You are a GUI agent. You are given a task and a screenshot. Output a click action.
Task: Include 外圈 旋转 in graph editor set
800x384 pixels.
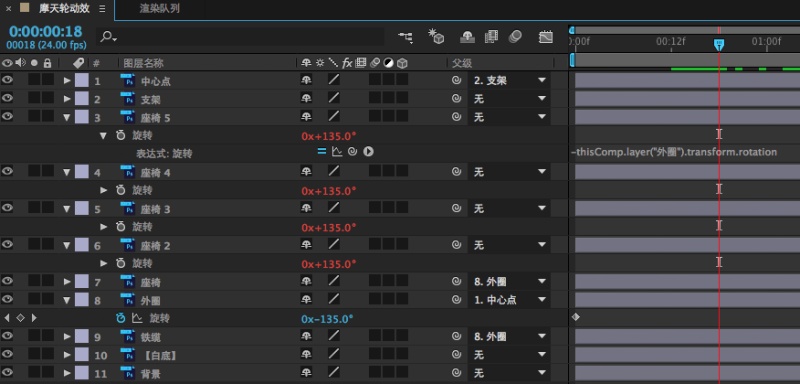pyautogui.click(x=137, y=318)
